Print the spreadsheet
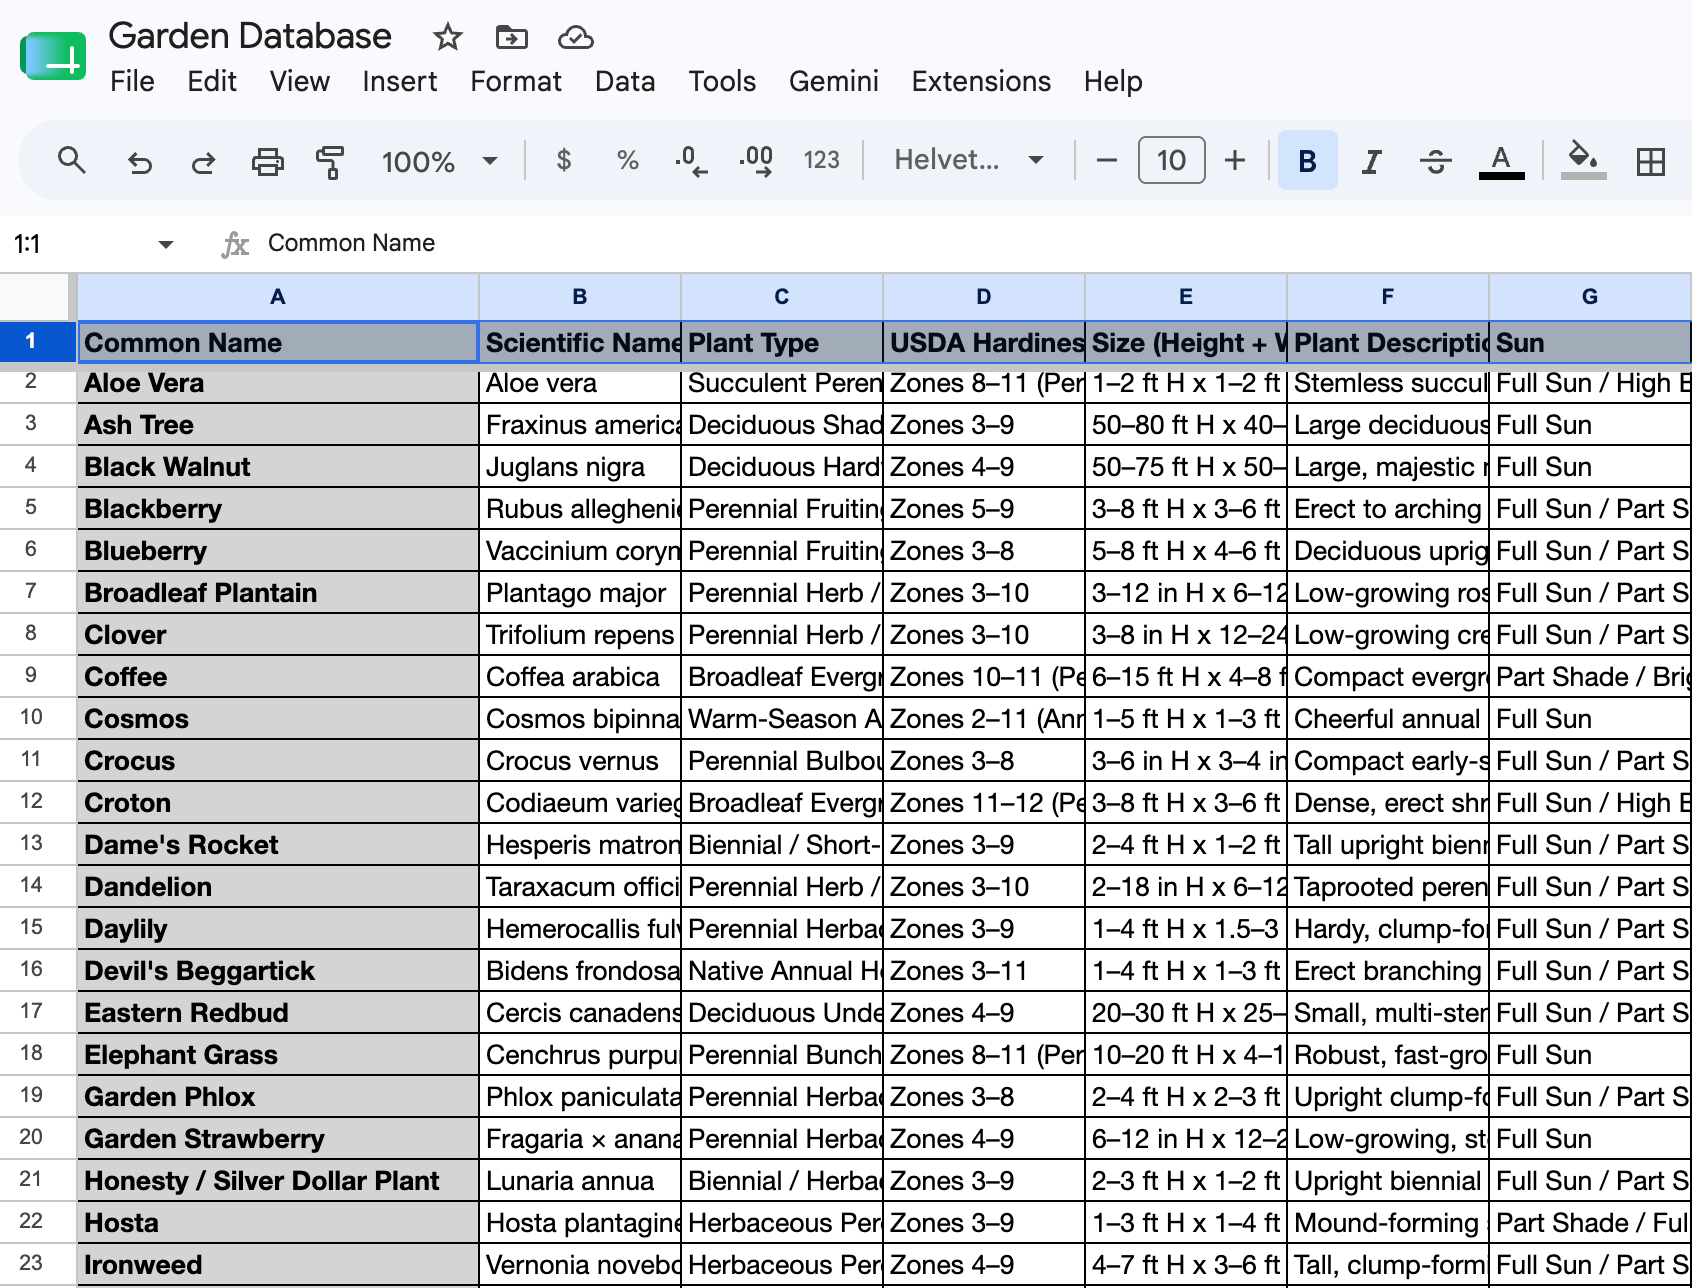The image size is (1692, 1288). (x=267, y=161)
